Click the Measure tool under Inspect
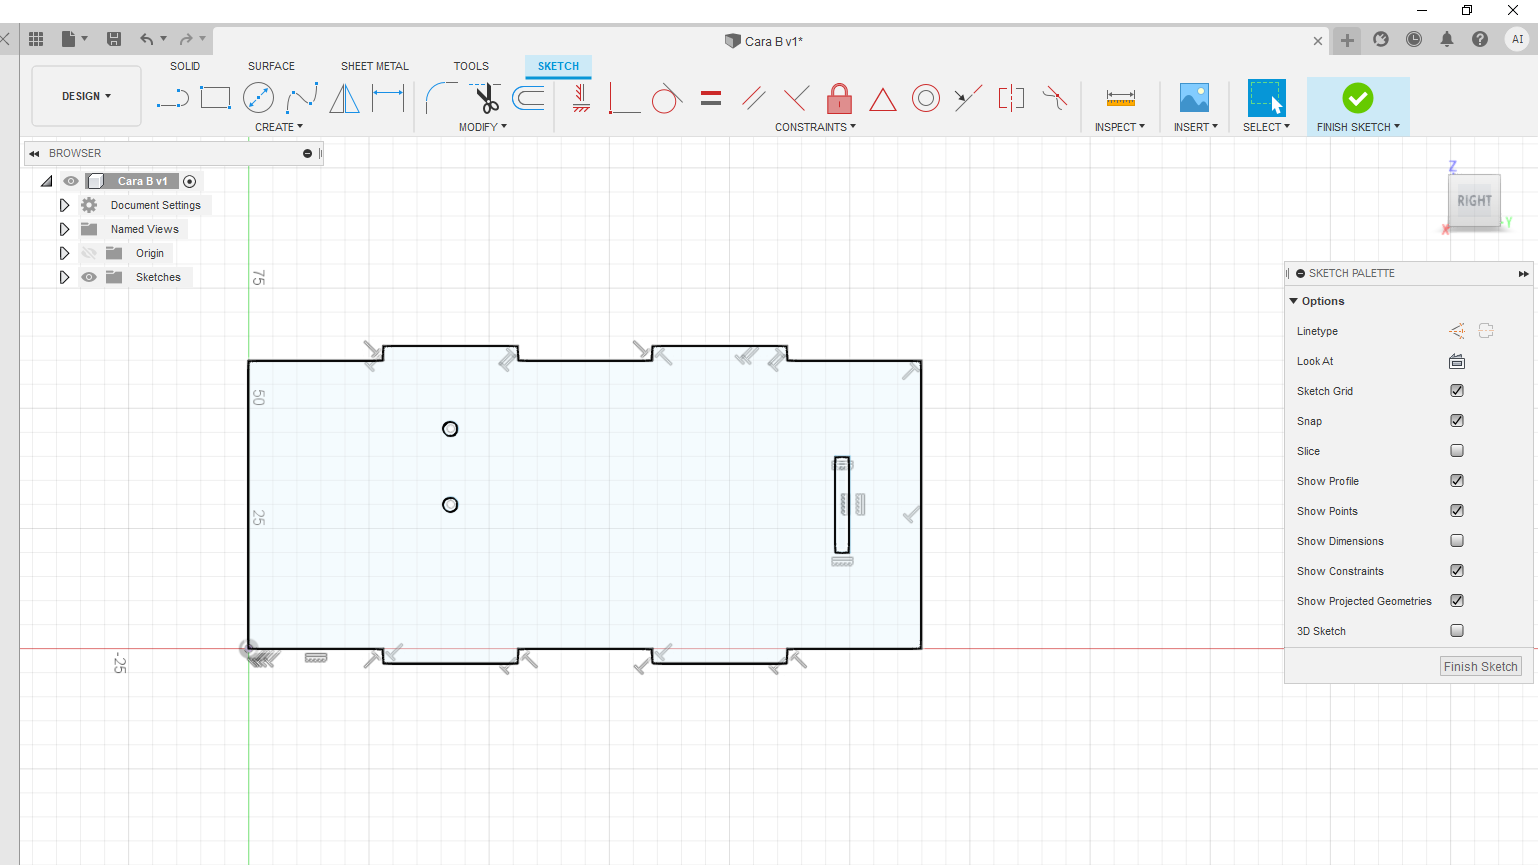This screenshot has height=865, width=1538. tap(1120, 98)
